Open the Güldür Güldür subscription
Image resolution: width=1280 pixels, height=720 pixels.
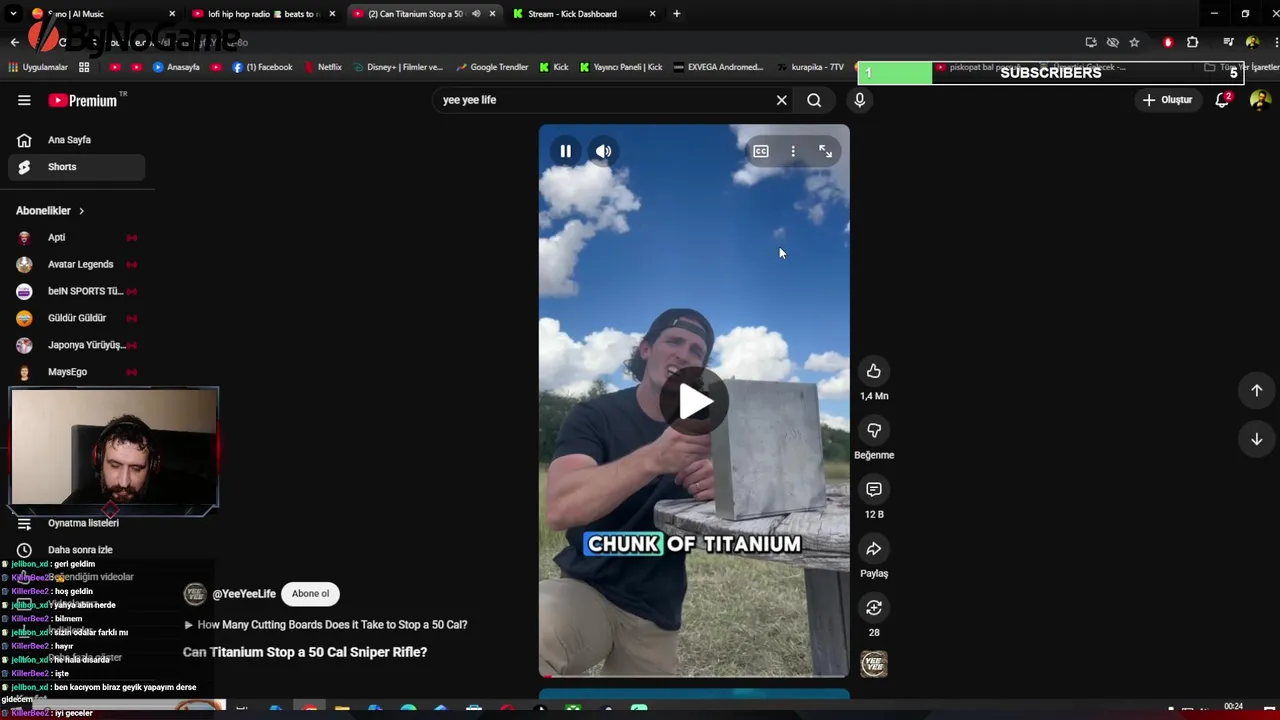[x=76, y=318]
